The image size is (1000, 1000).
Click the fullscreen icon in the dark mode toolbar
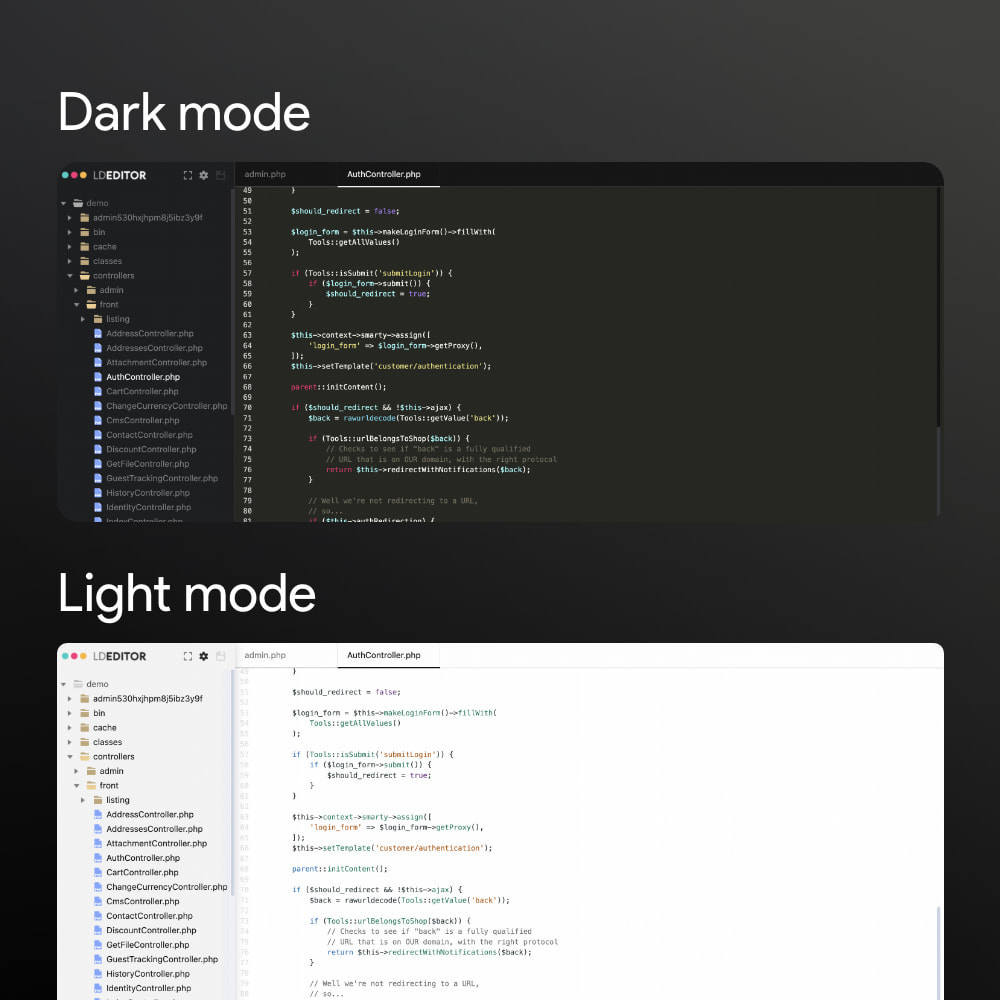click(x=187, y=175)
